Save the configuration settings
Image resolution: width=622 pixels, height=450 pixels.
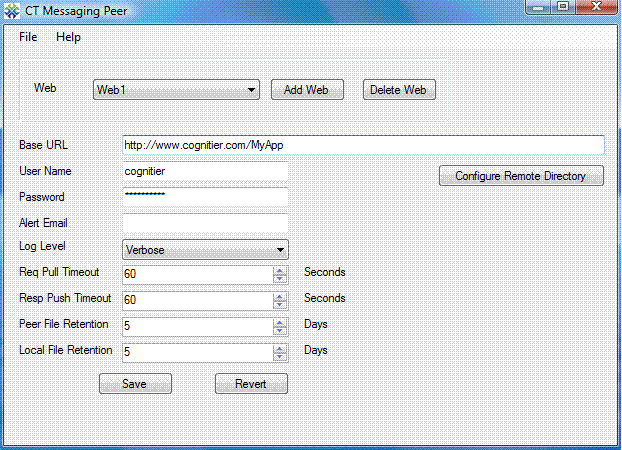[x=135, y=384]
